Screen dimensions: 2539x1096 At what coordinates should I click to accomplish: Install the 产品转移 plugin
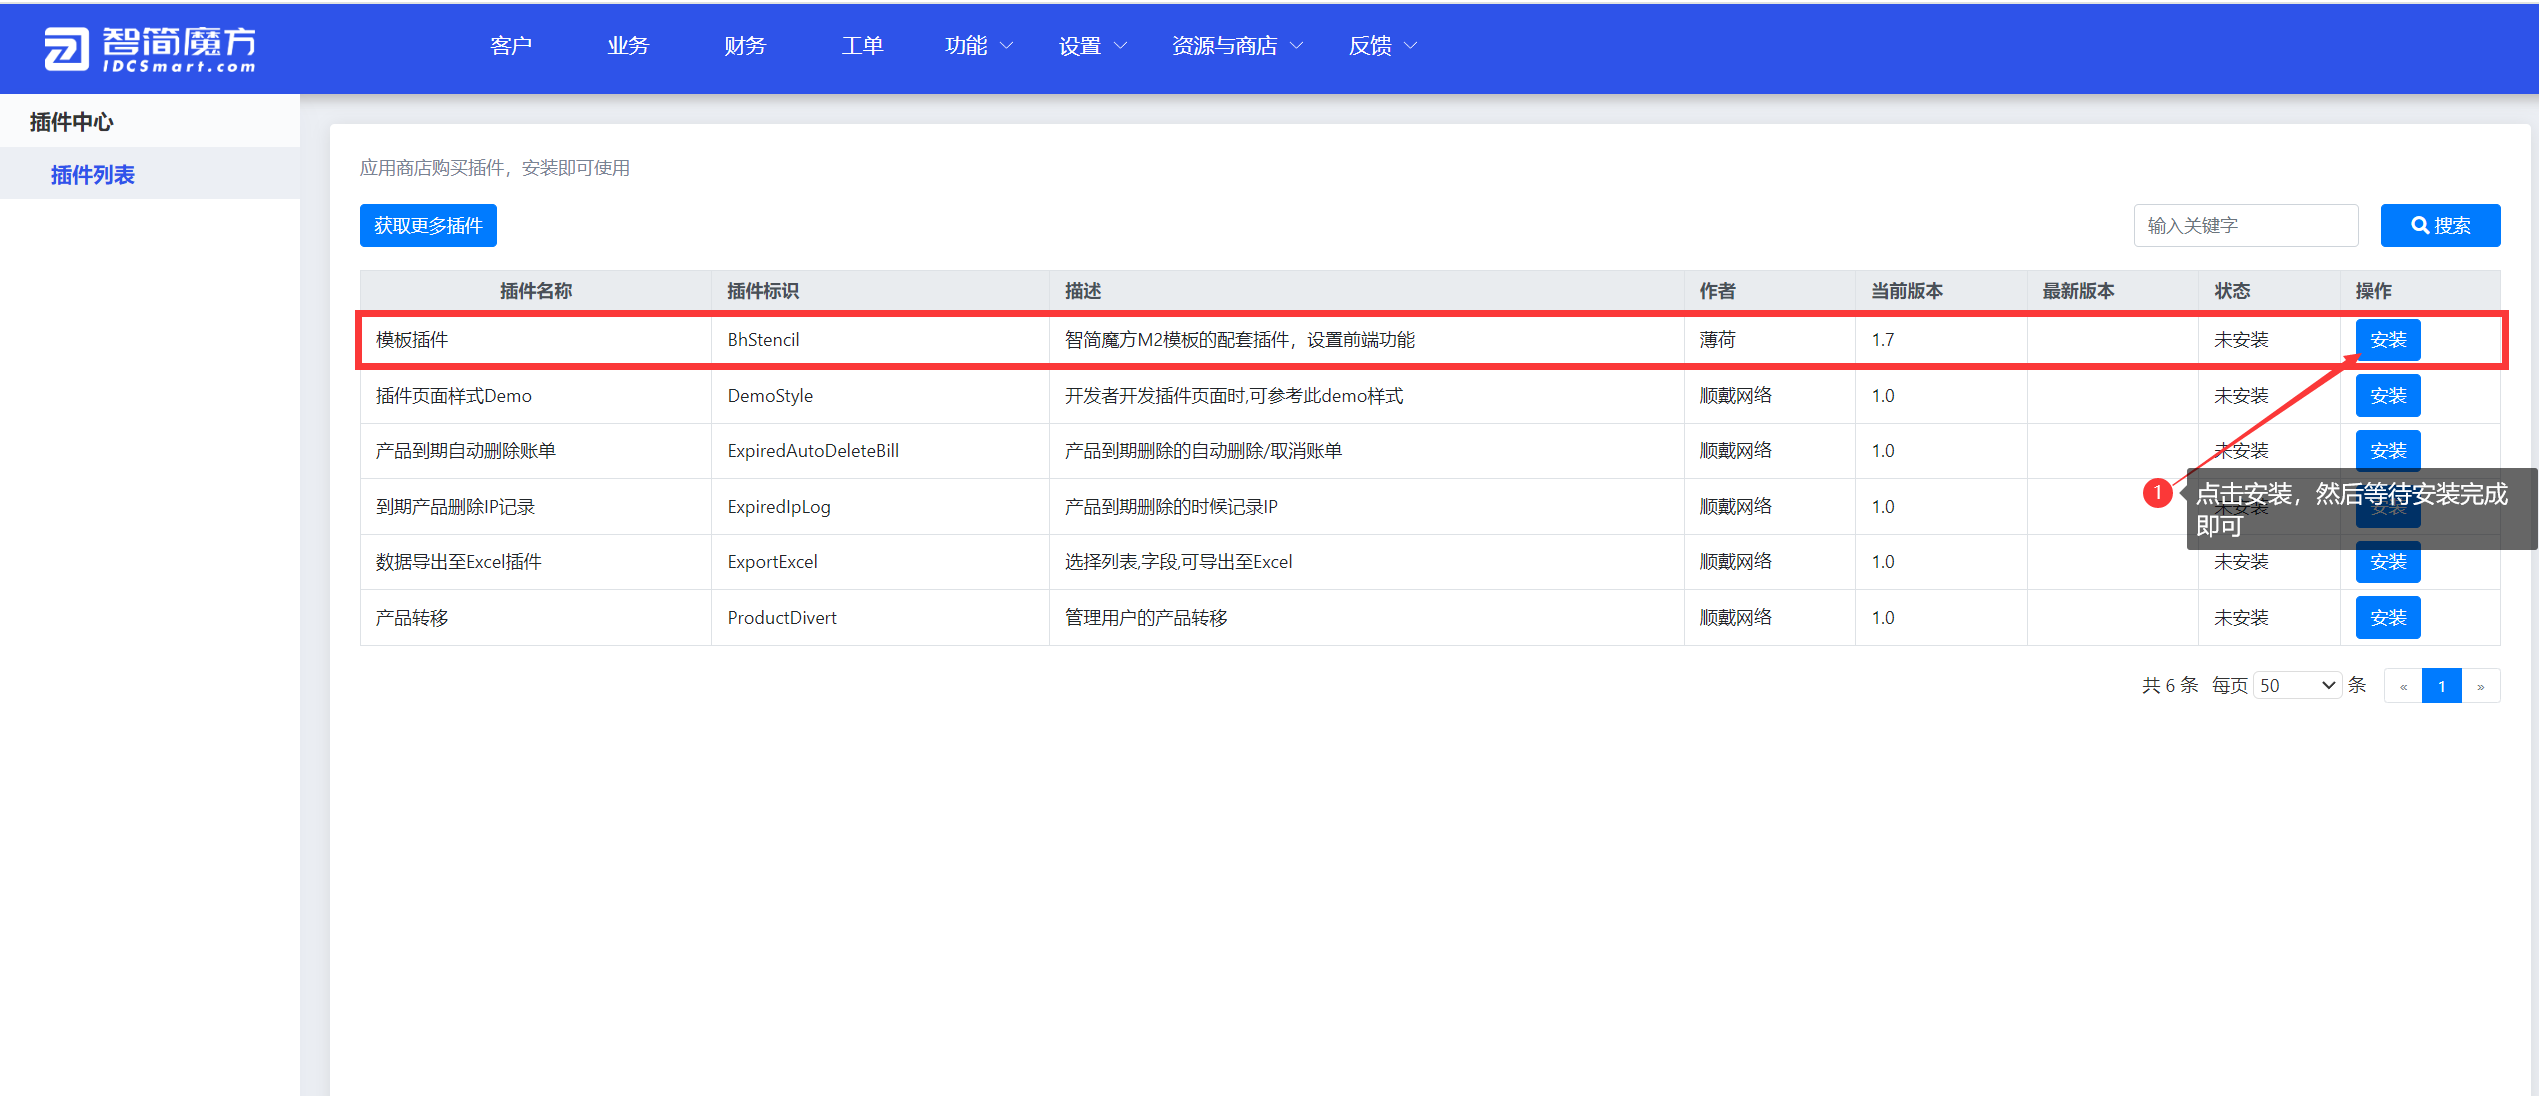pos(2388,618)
